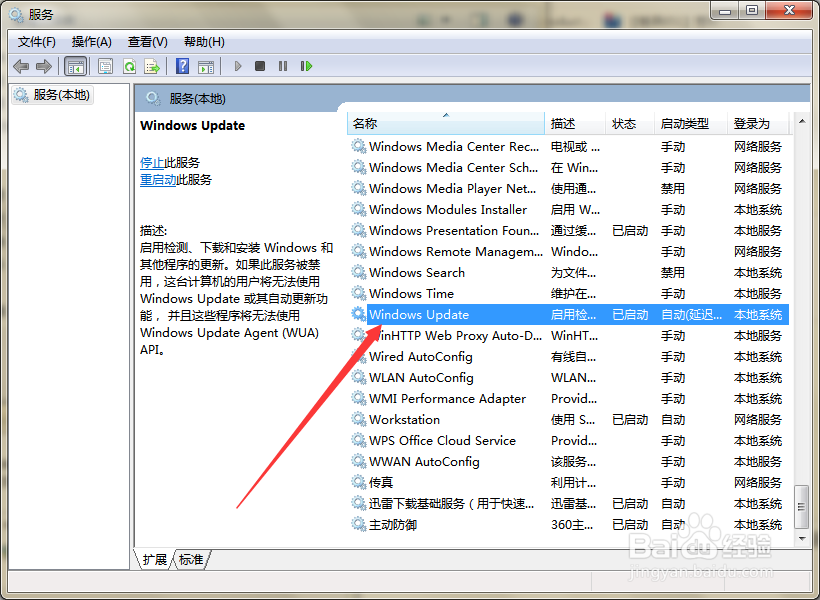Open the Properties toolbar icon
The image size is (820, 600).
(x=106, y=66)
